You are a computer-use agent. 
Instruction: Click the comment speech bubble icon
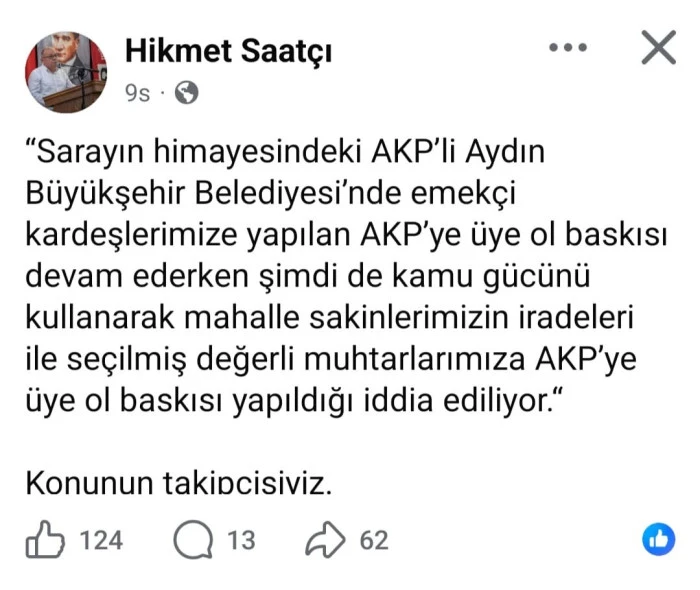(193, 540)
